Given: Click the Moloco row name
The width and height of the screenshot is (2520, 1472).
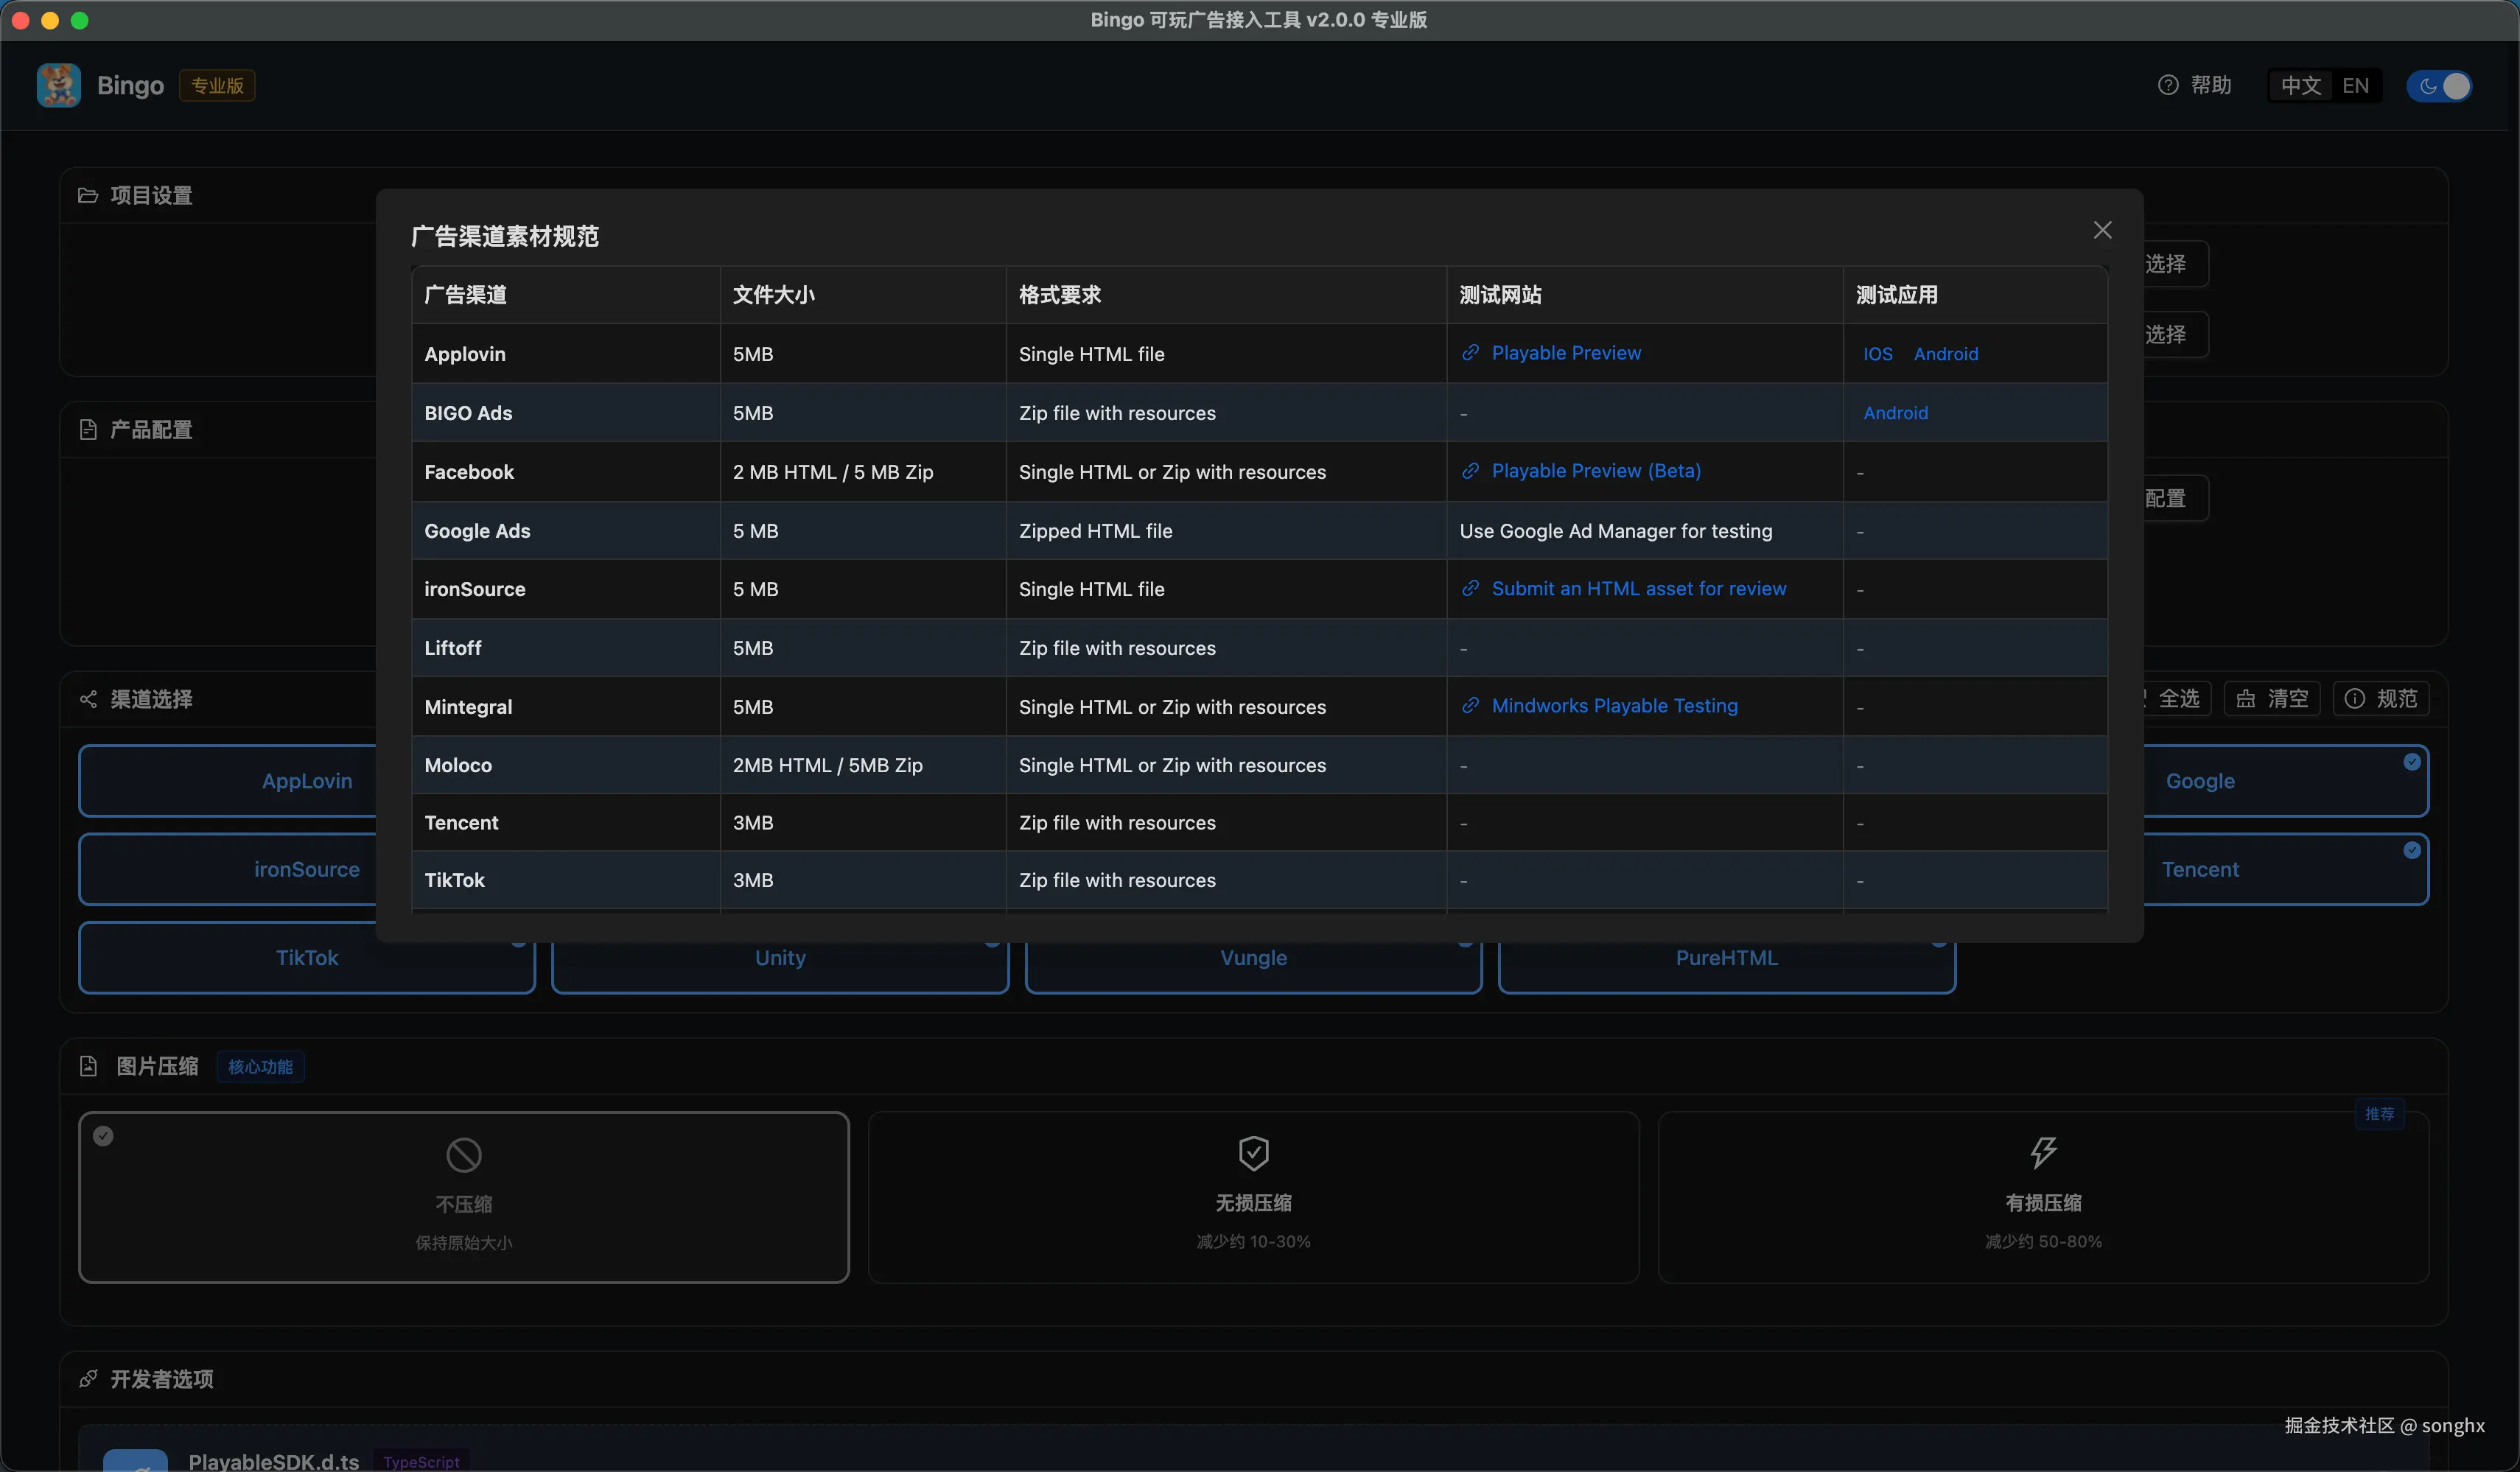Looking at the screenshot, I should click(458, 765).
